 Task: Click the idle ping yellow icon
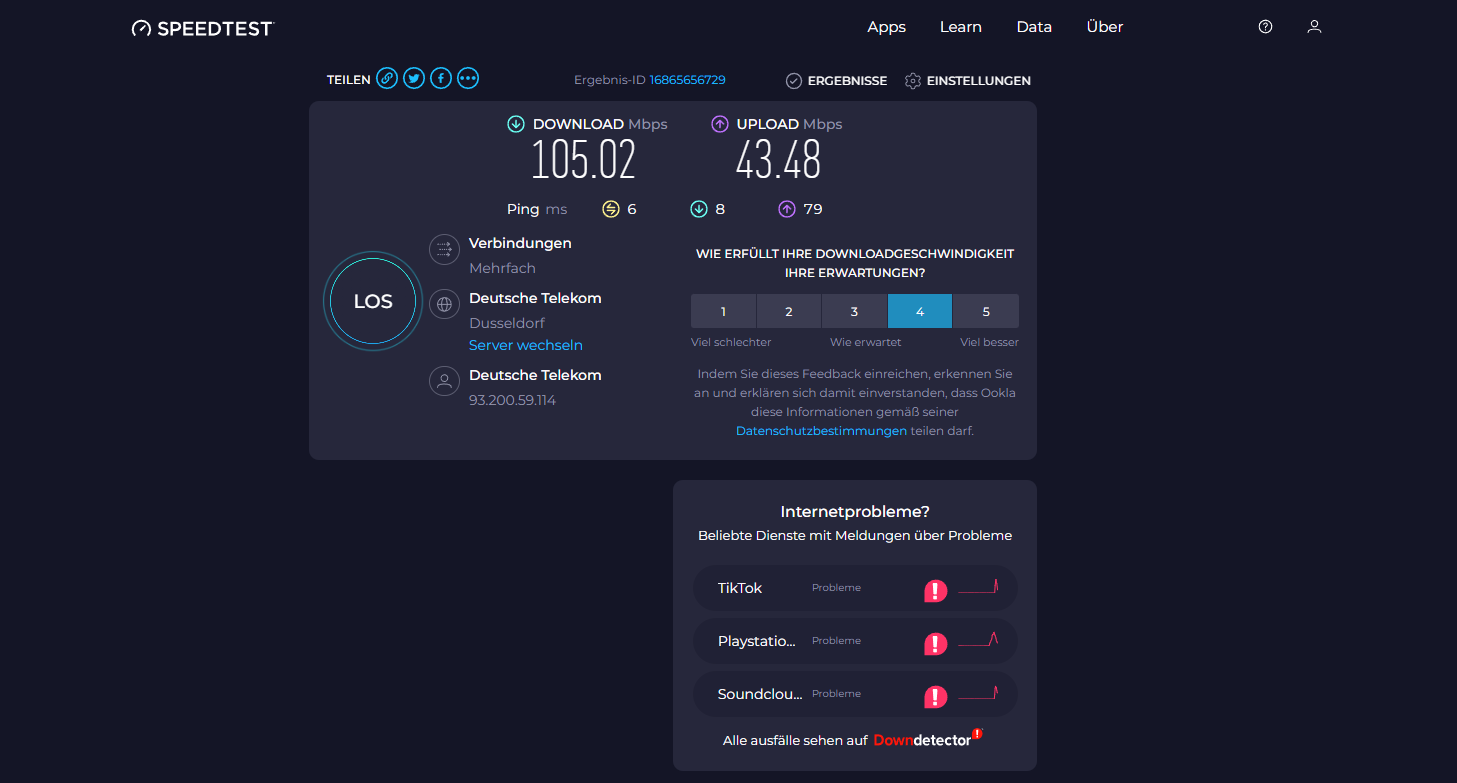click(611, 209)
